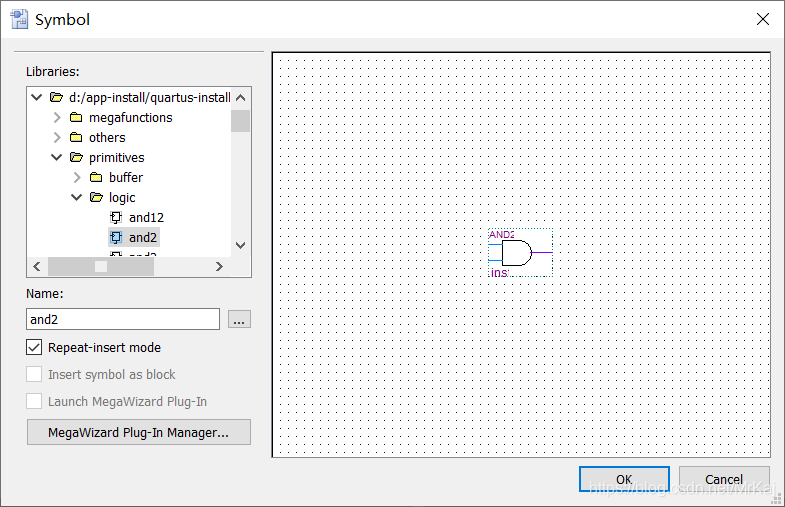Click the vertical scrollbar thumb in Libraries
785x507 pixels.
coord(241,121)
